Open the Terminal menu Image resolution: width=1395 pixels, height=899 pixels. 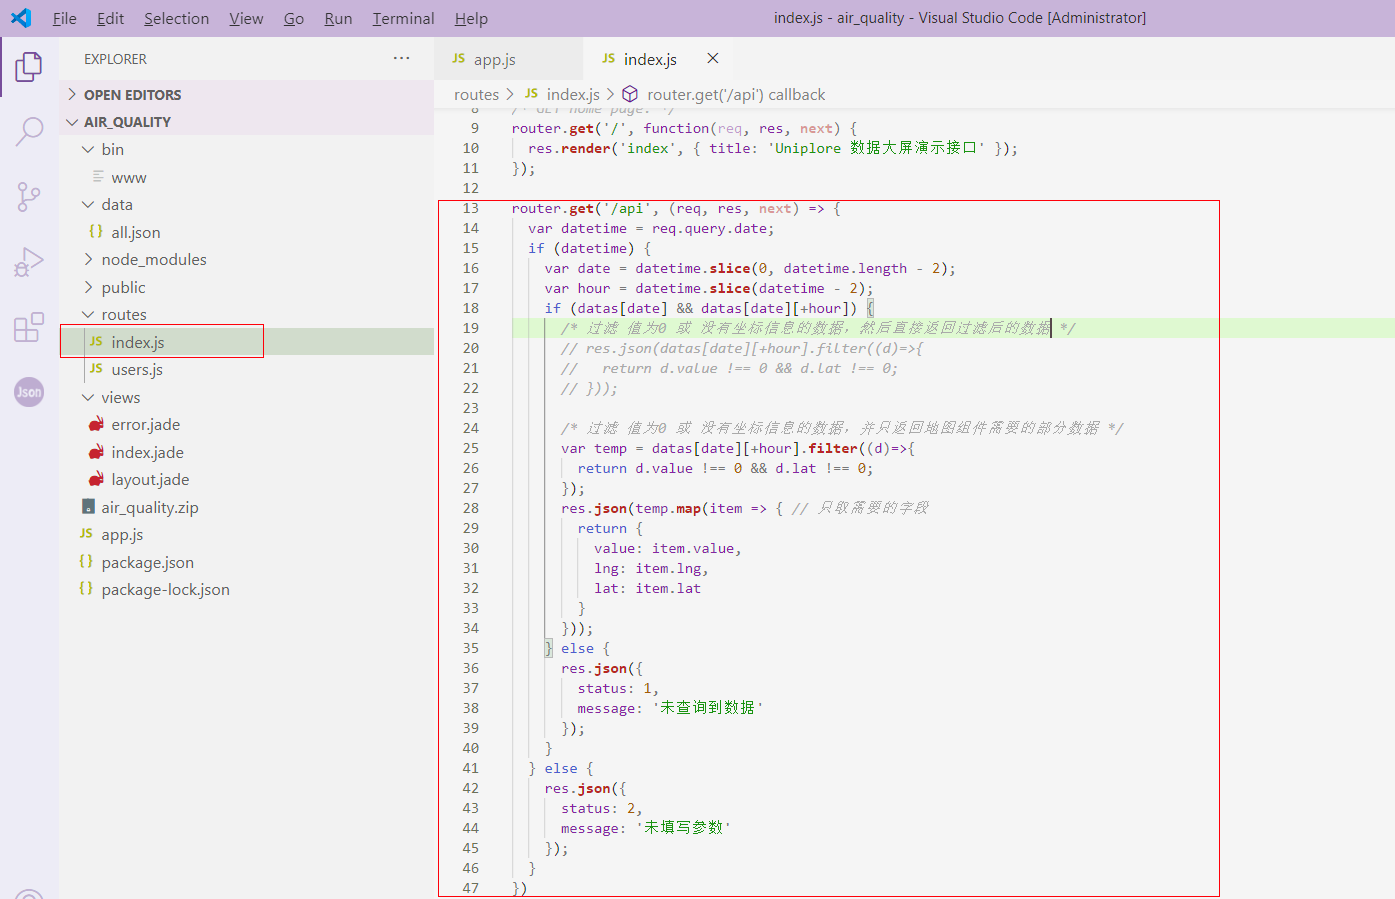(x=403, y=18)
